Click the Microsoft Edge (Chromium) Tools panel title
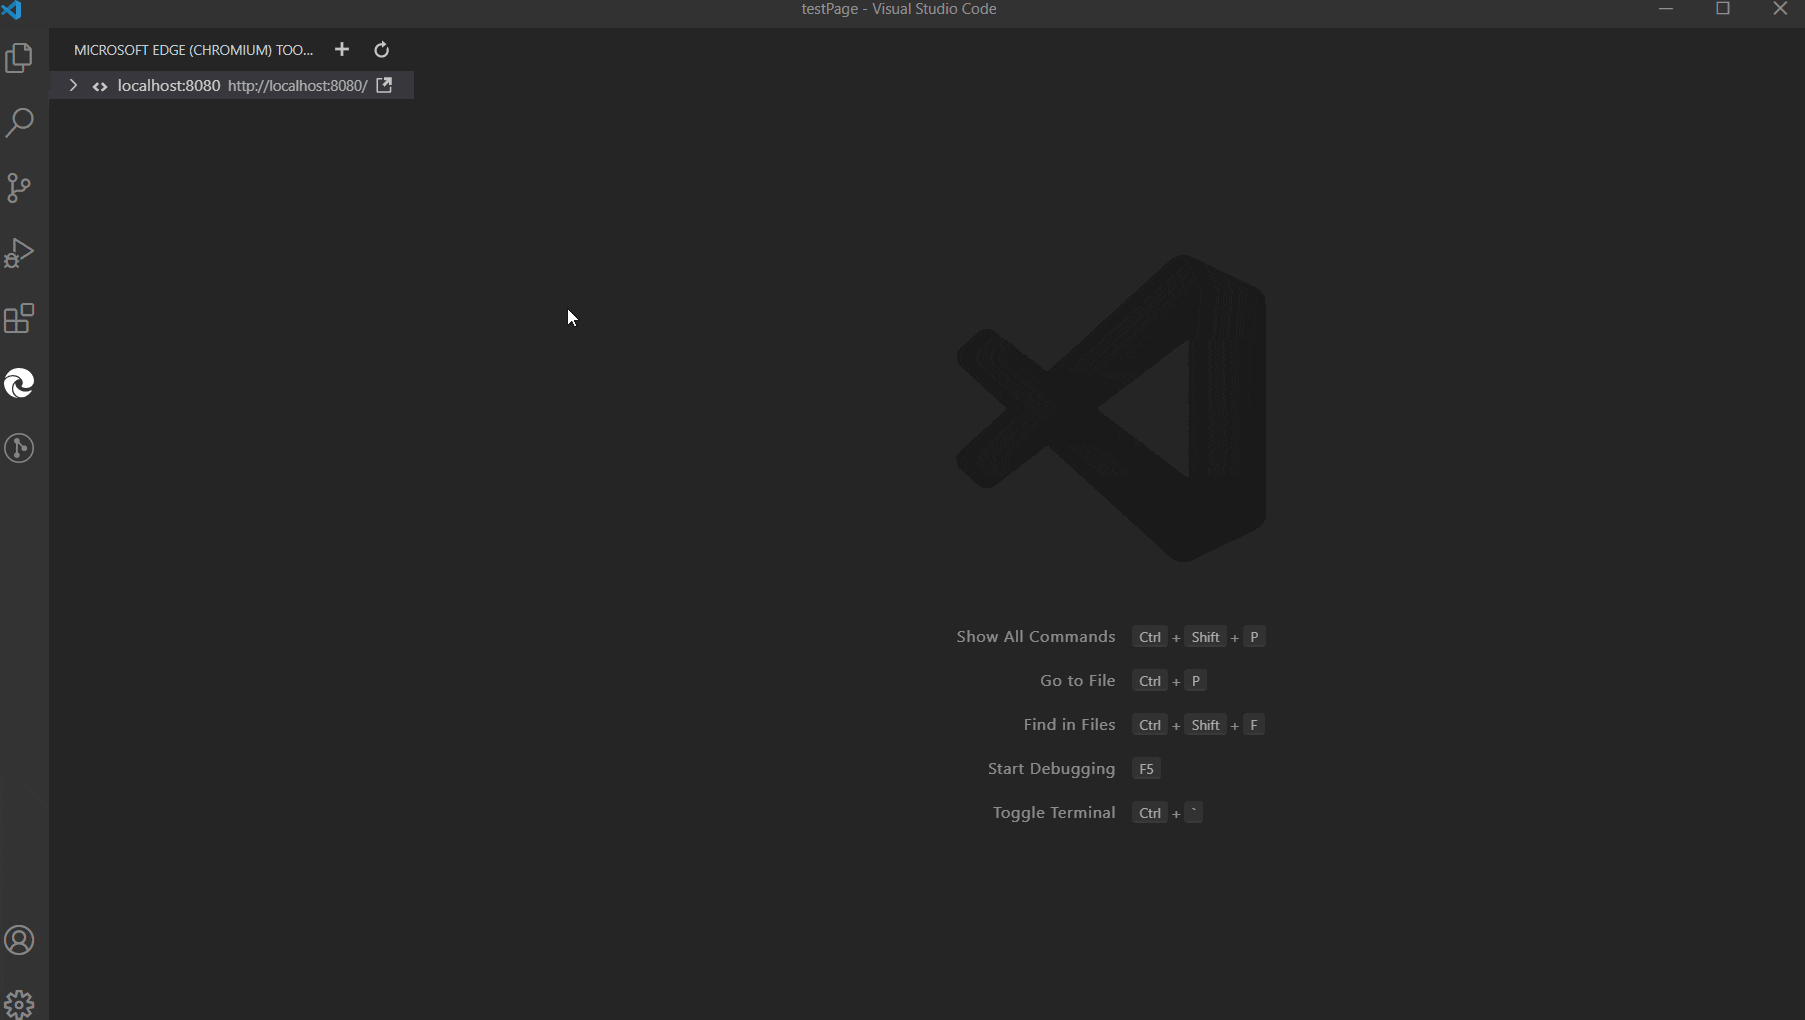The image size is (1805, 1020). [193, 50]
